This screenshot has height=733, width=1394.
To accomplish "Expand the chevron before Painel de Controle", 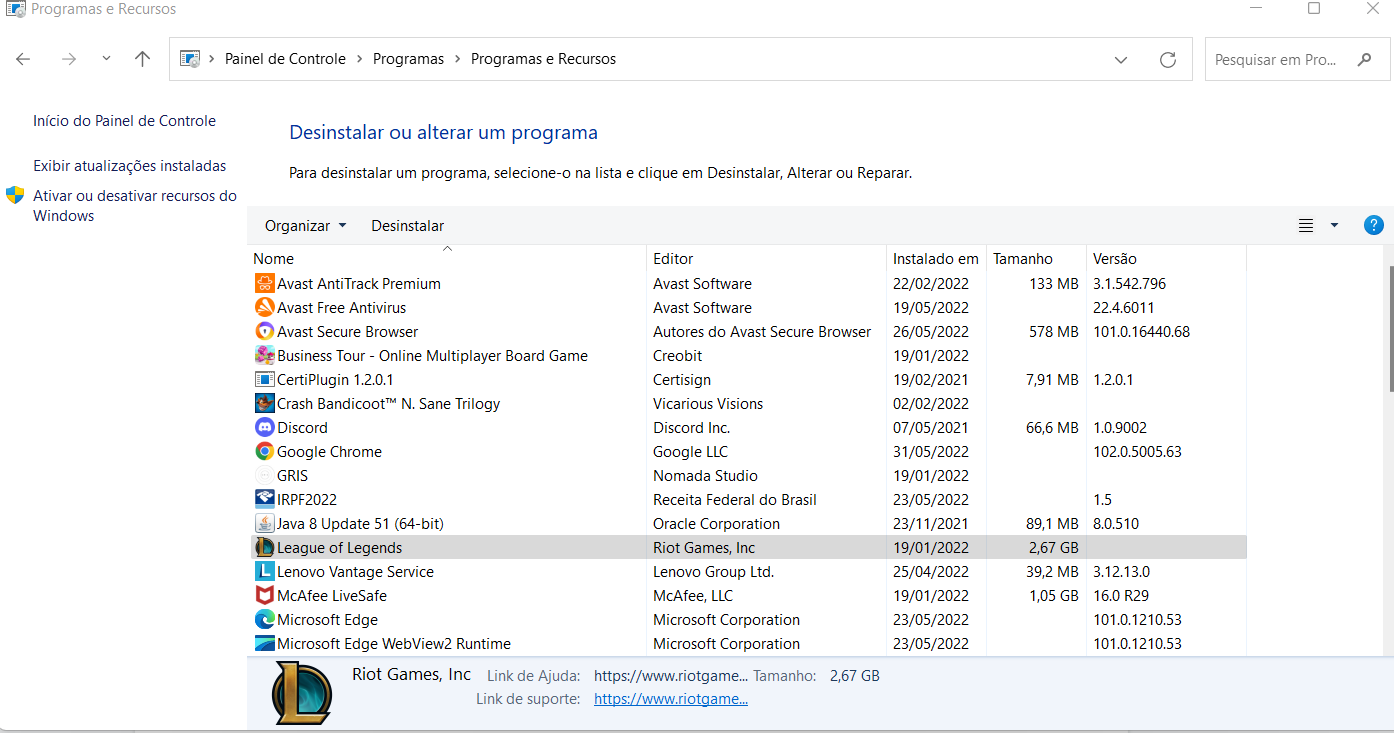I will 212,59.
